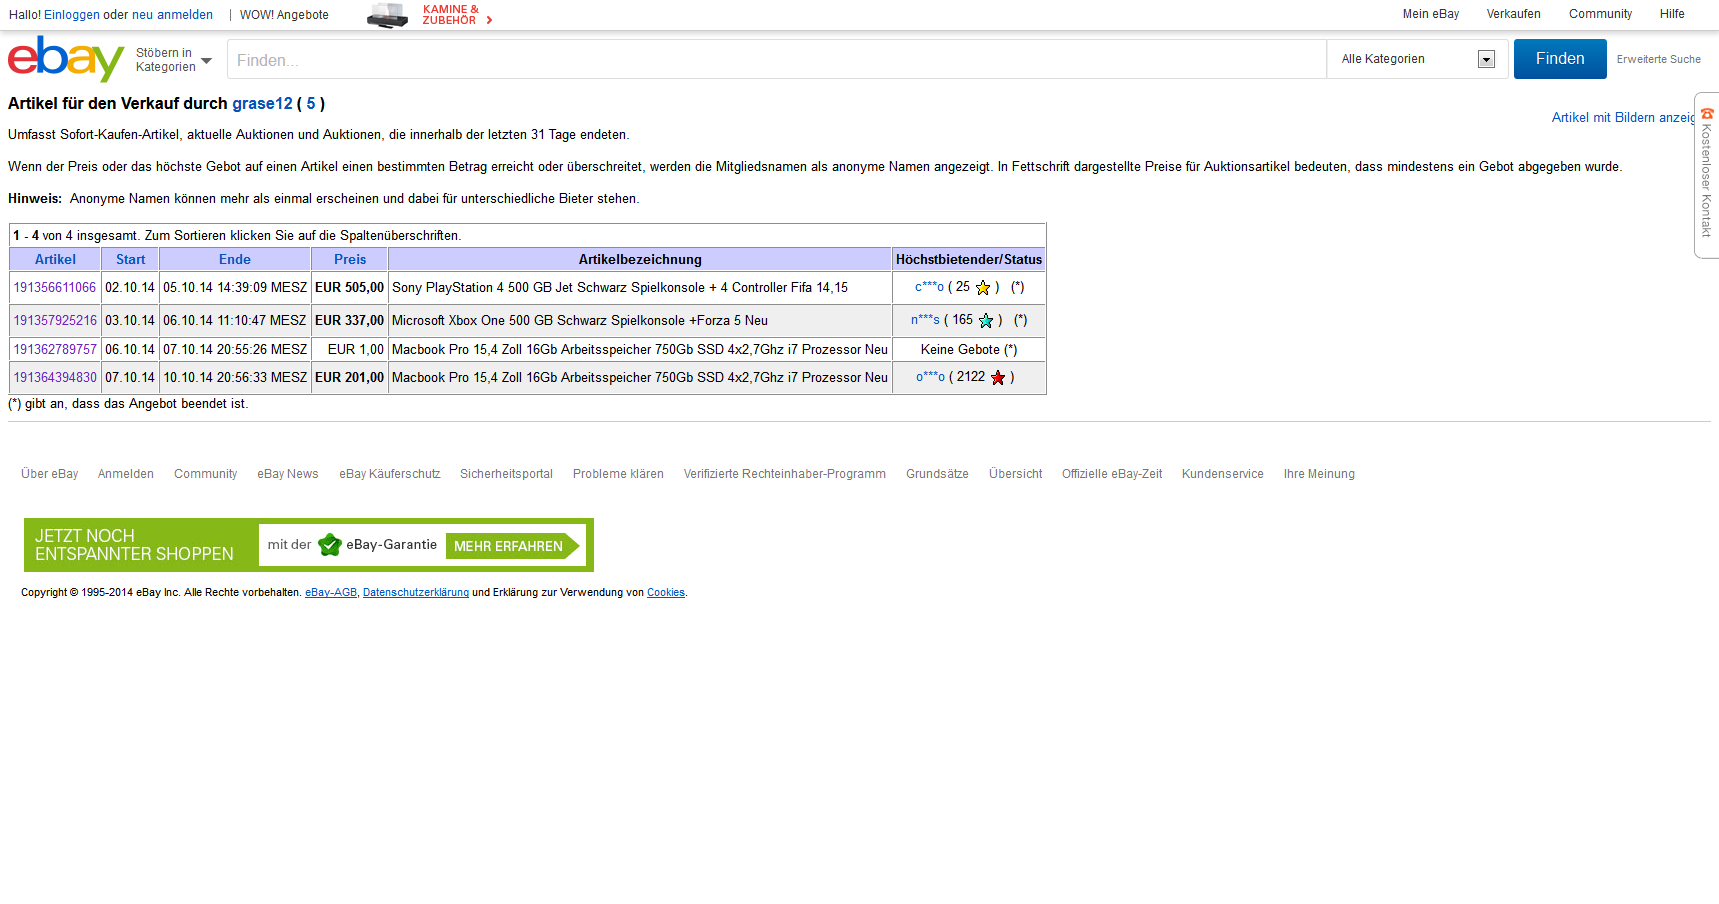Open the Community item in top navigation

1600,14
